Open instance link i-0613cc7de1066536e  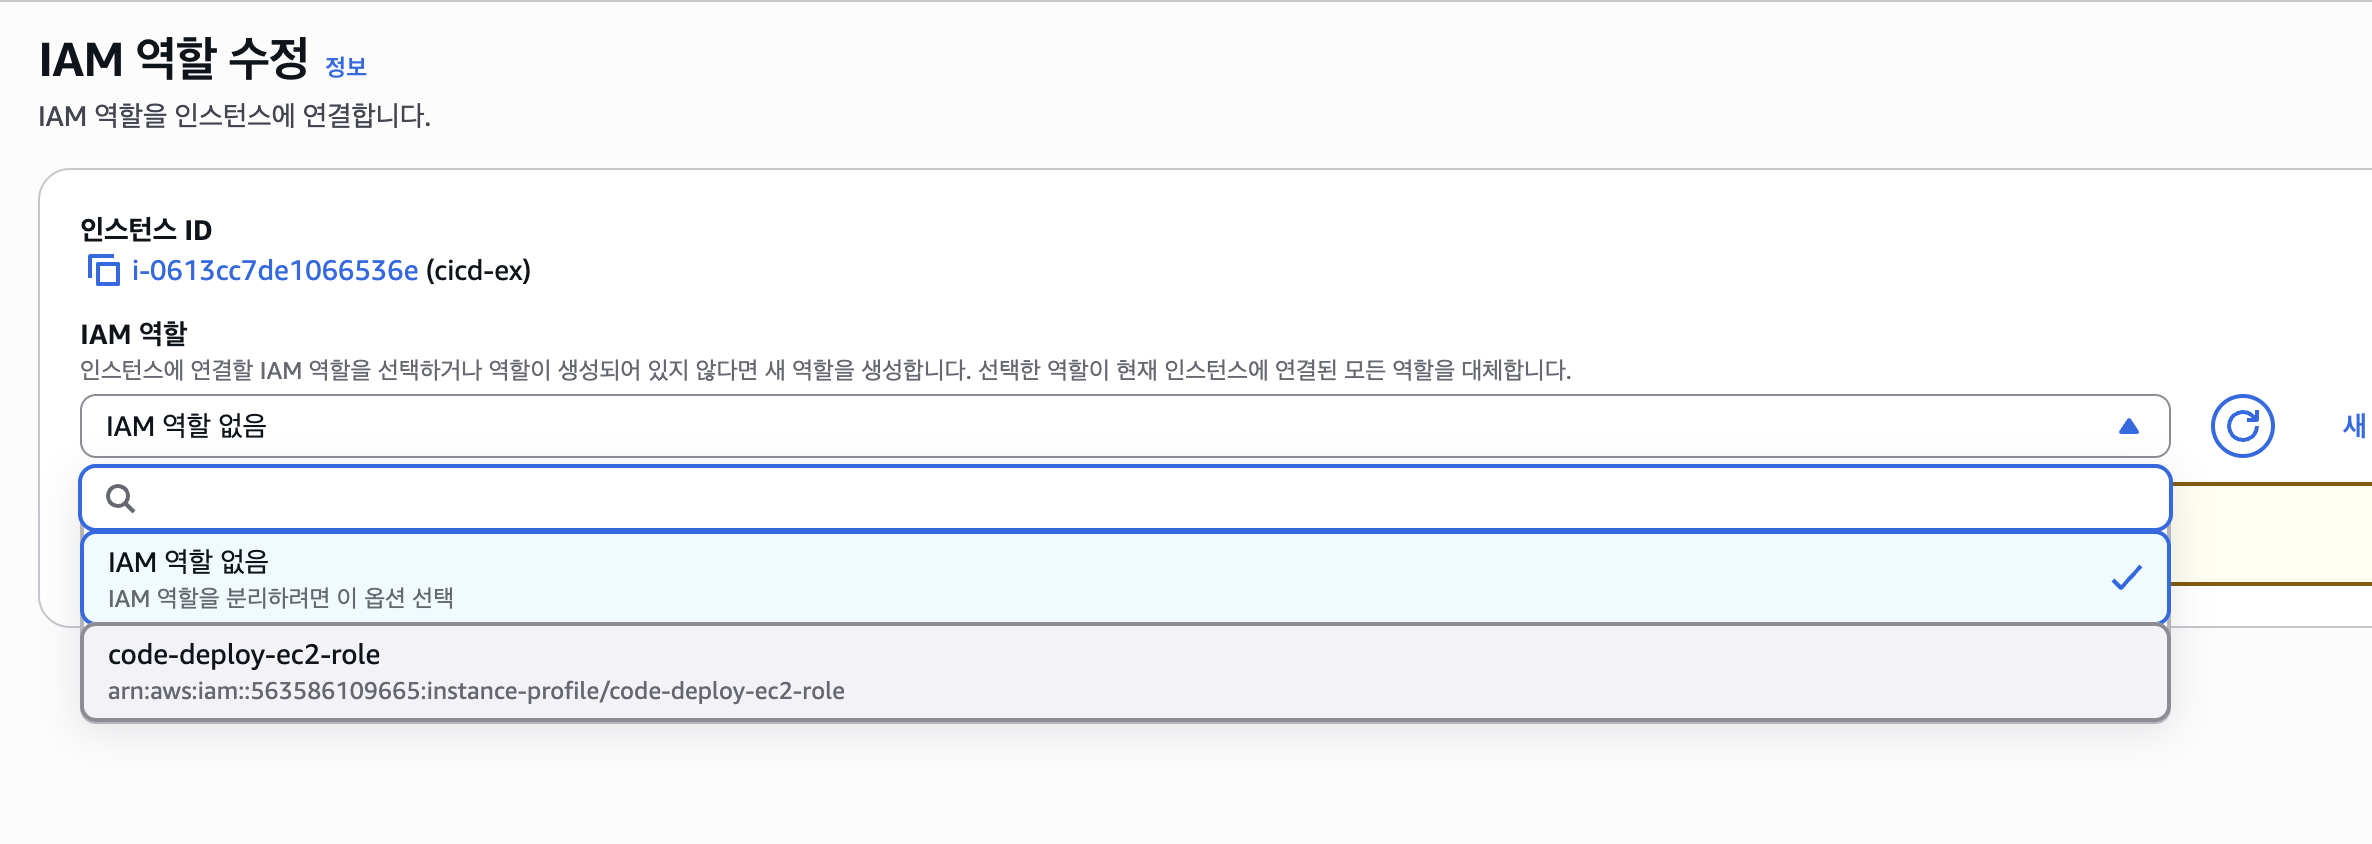[x=275, y=271]
